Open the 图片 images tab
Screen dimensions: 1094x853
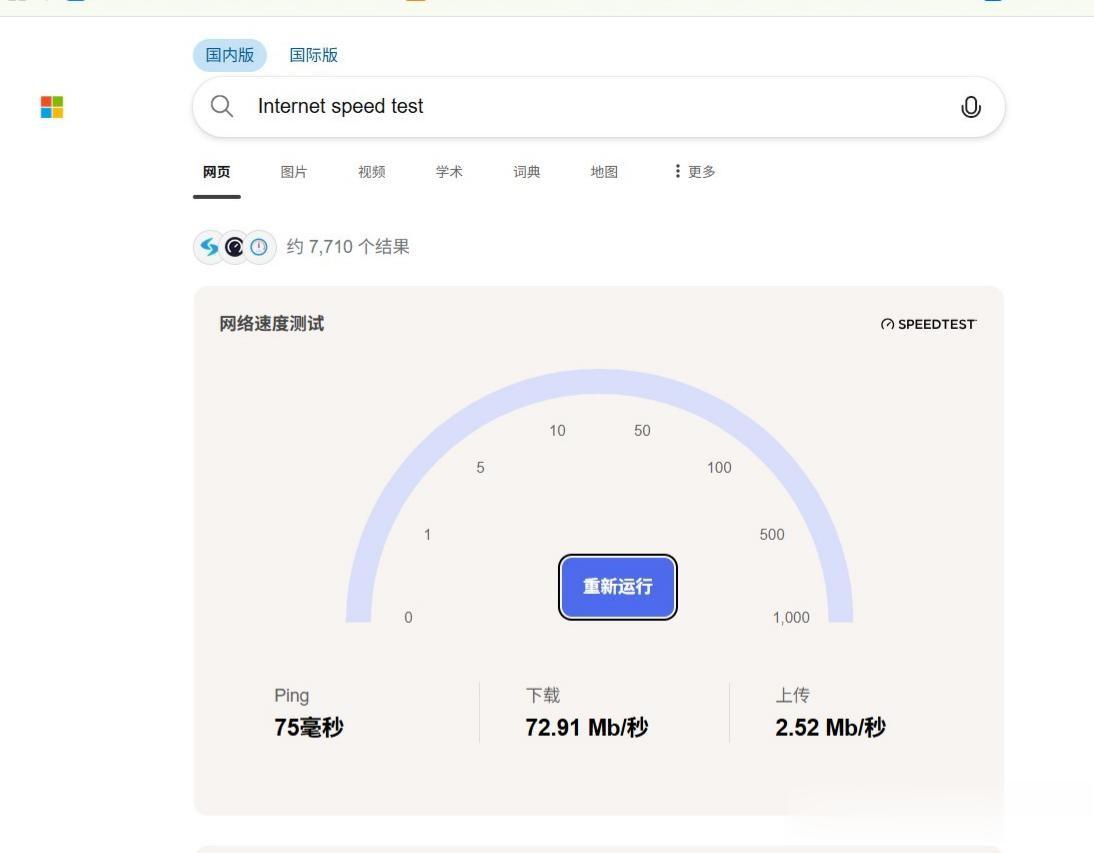(x=294, y=172)
